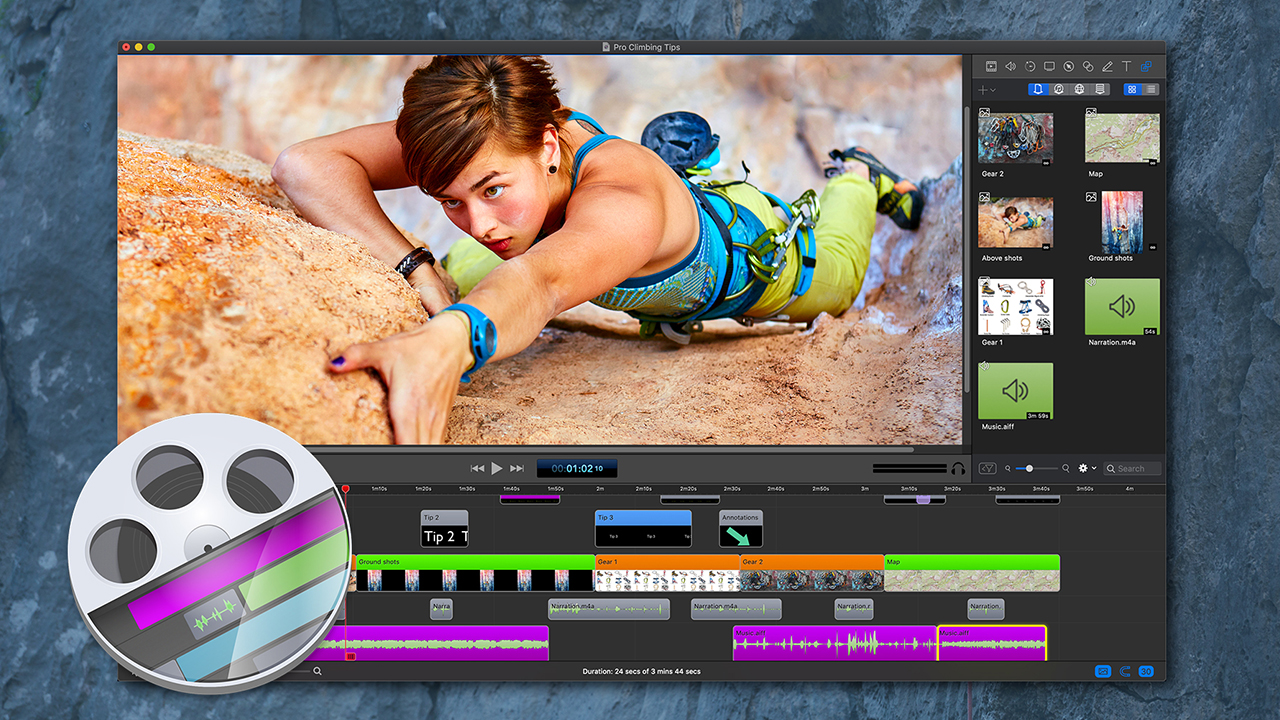The image size is (1280, 720).
Task: Open the Text properties panel
Action: pyautogui.click(x=1126, y=66)
